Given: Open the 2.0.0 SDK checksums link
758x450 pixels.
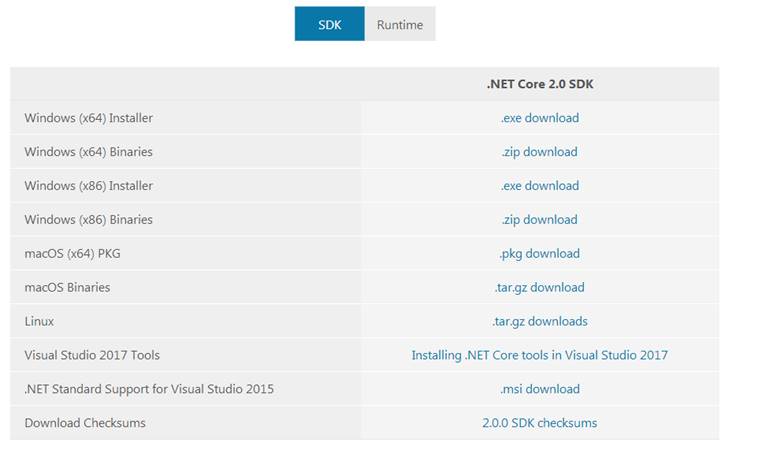Looking at the screenshot, I should (539, 422).
